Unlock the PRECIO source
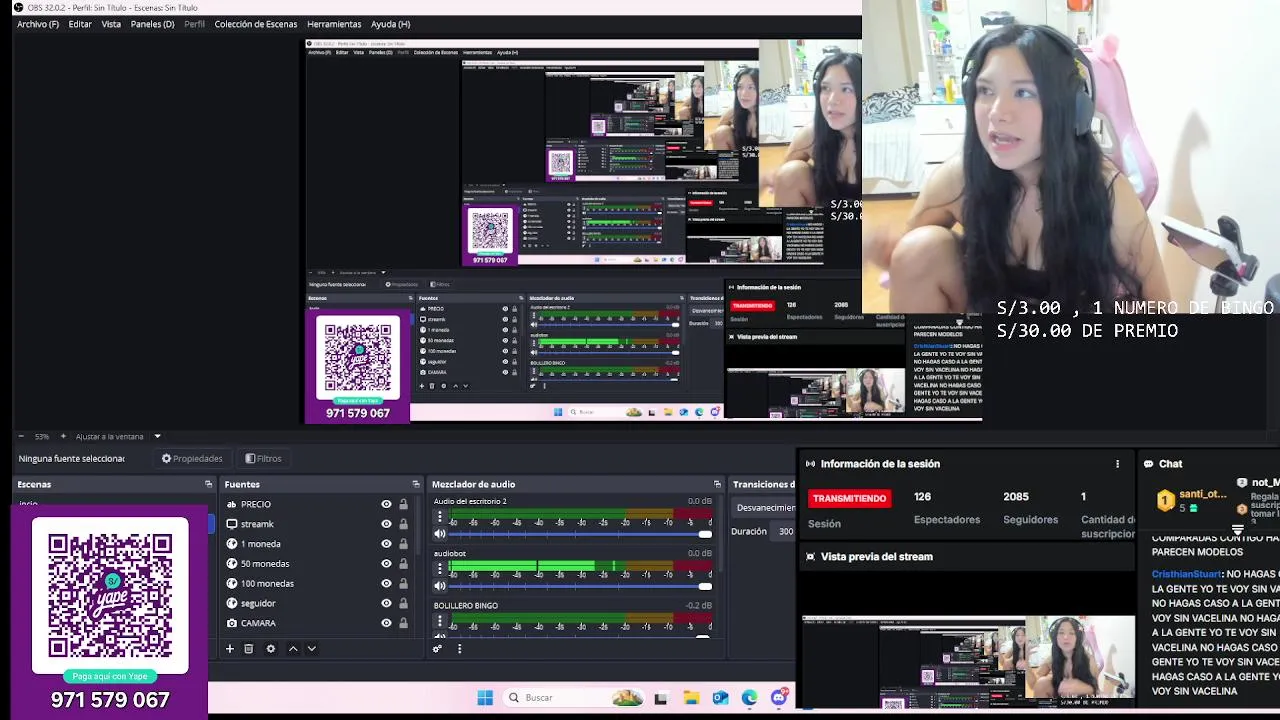The image size is (1280, 720). tap(404, 504)
